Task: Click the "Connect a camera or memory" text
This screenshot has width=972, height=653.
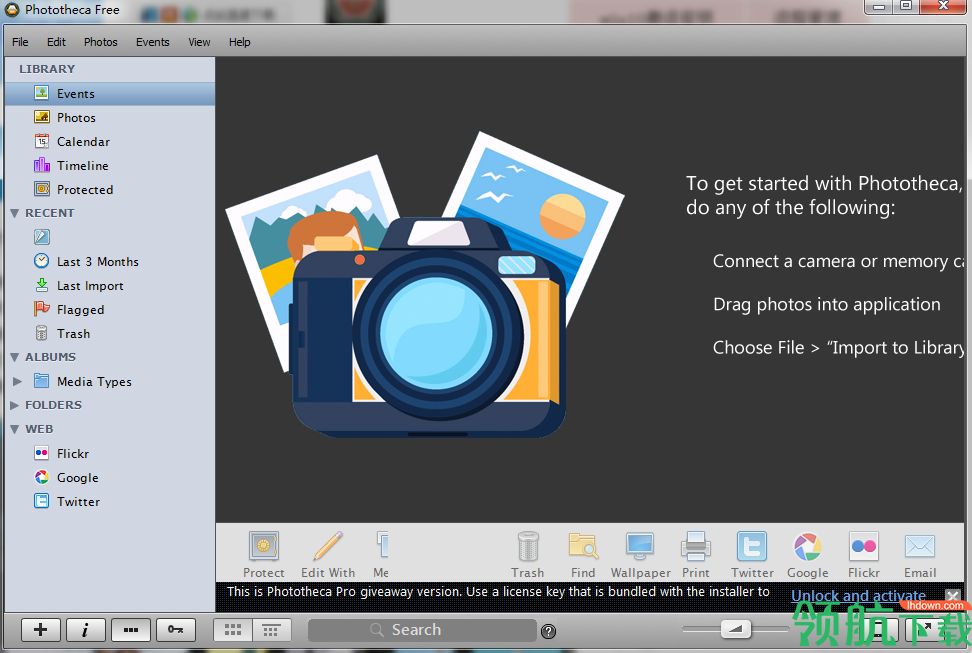Action: click(x=839, y=261)
